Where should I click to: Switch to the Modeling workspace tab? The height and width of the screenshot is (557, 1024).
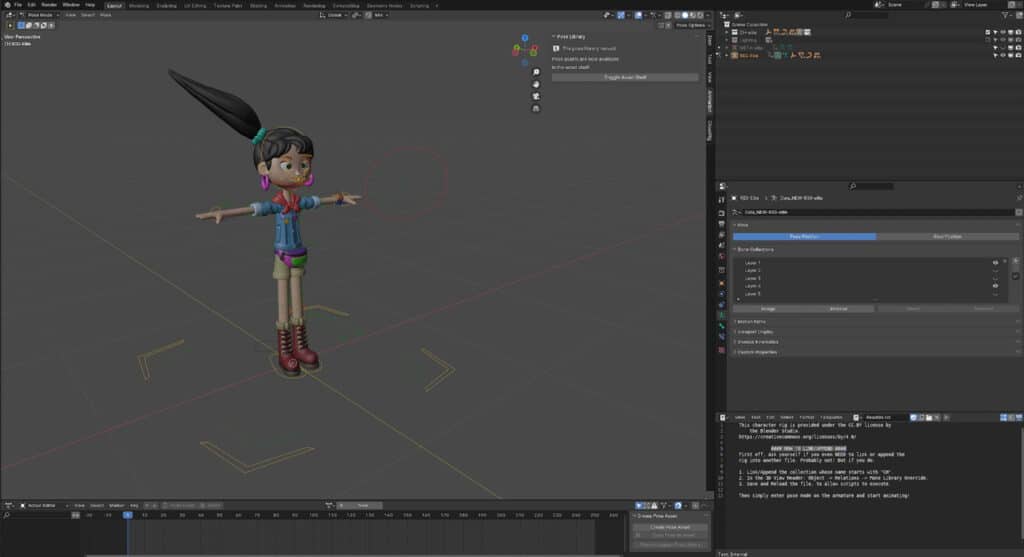point(138,5)
